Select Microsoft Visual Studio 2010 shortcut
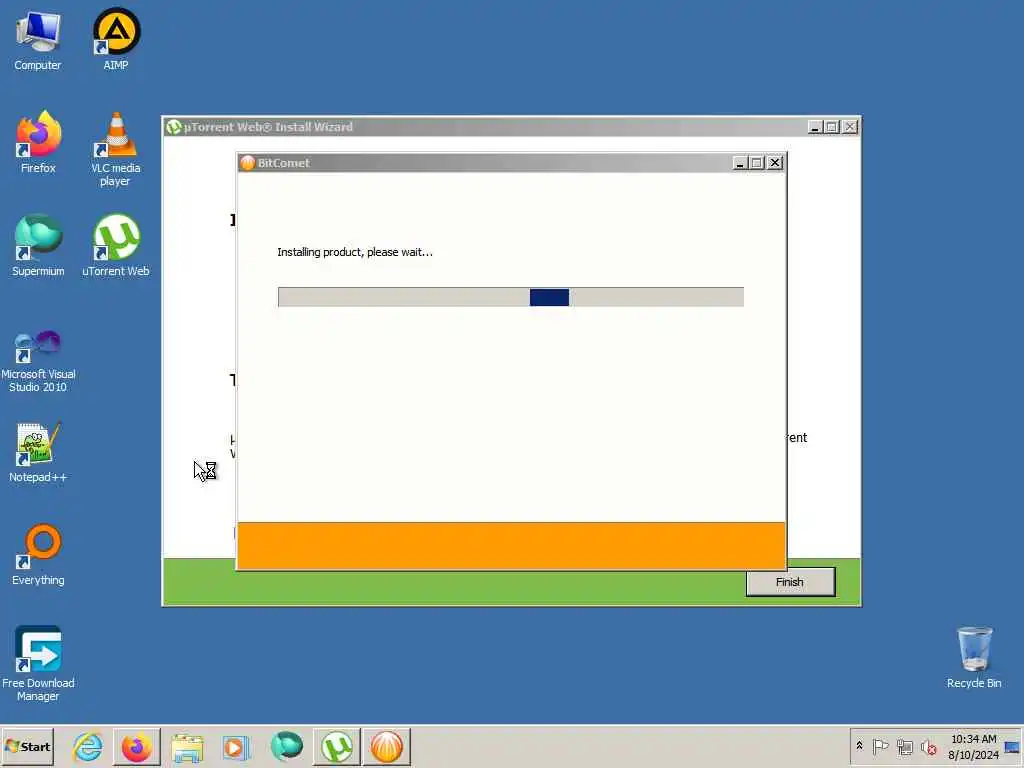The height and width of the screenshot is (768, 1024). click(38, 361)
